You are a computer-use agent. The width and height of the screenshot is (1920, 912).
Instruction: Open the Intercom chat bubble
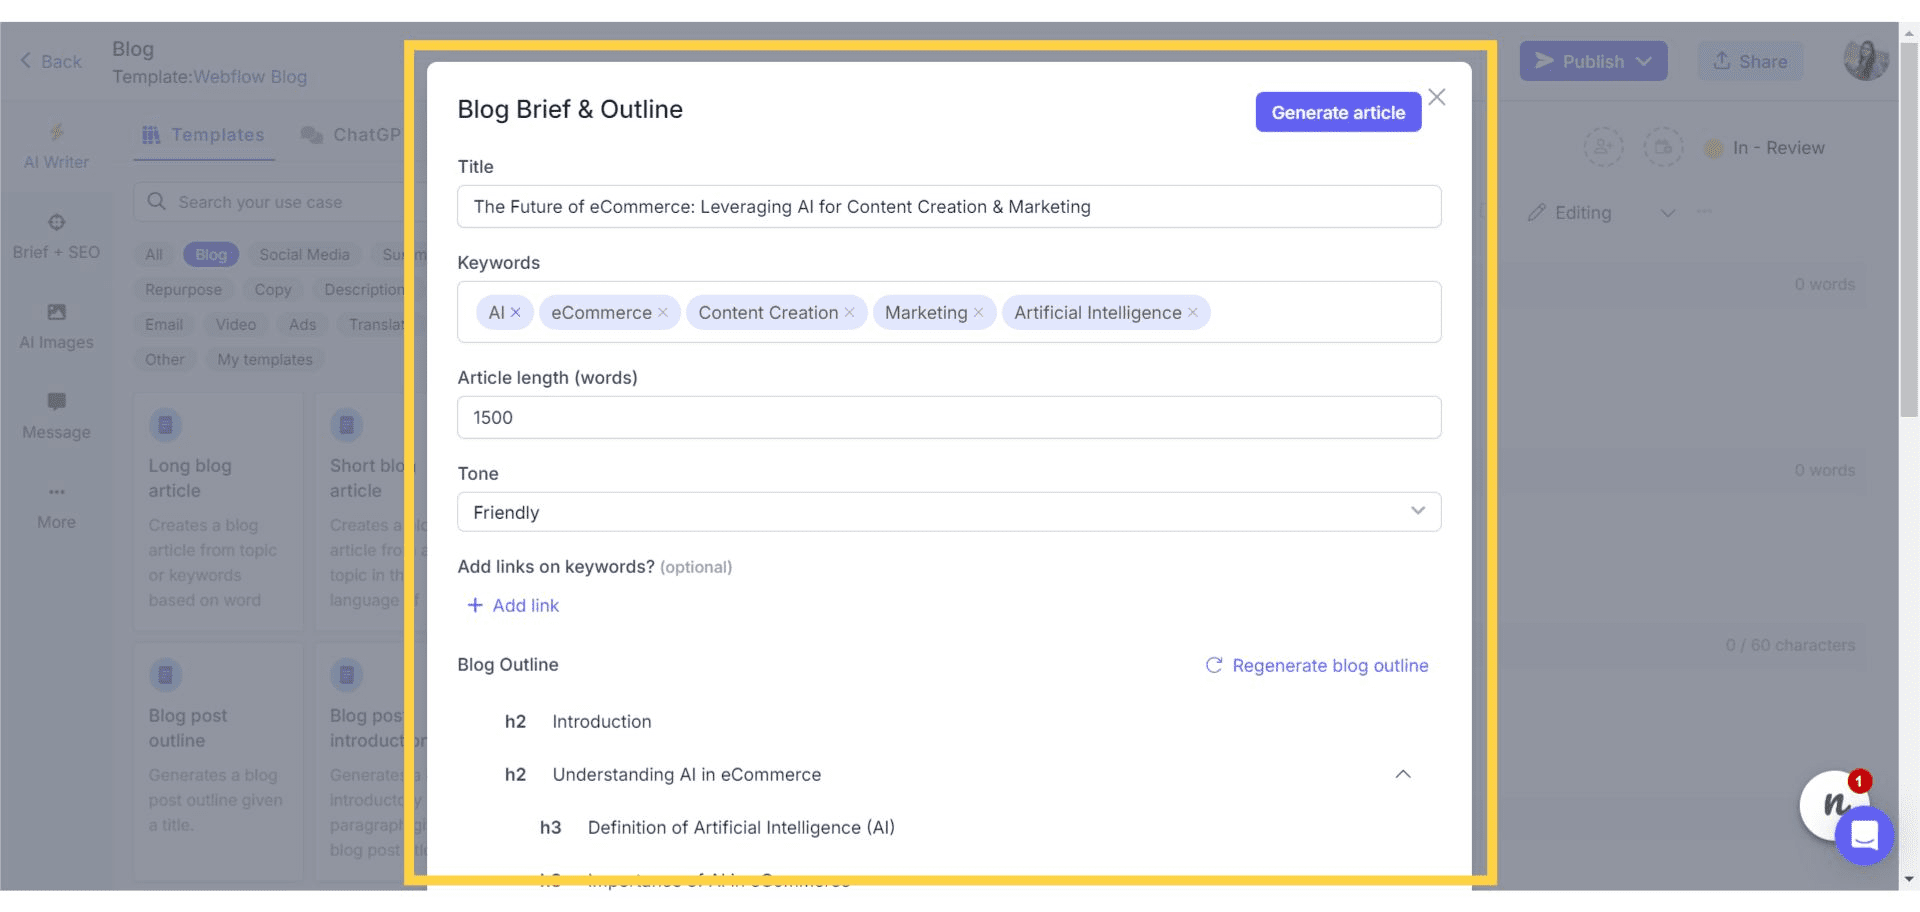[x=1864, y=837]
